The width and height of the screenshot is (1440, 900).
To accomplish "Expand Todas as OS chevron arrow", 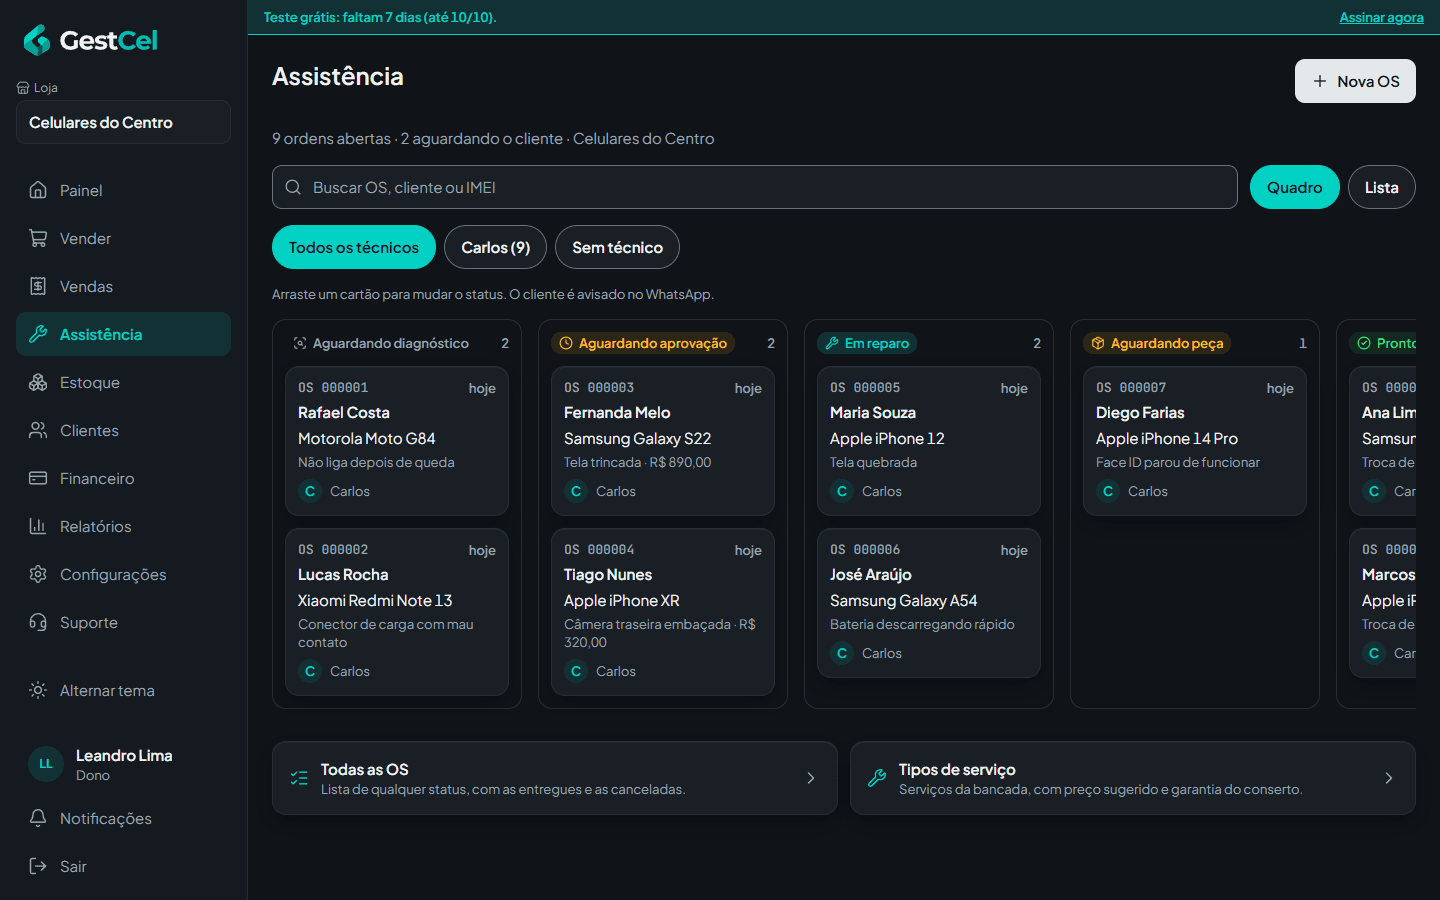I will 811,778.
